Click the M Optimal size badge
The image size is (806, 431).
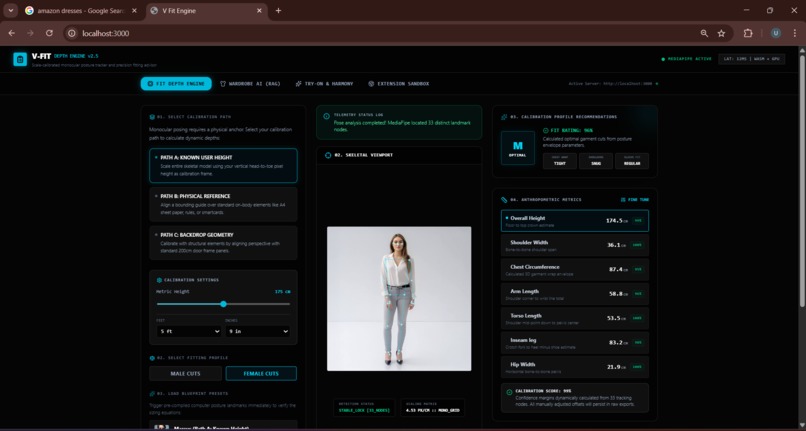click(518, 148)
